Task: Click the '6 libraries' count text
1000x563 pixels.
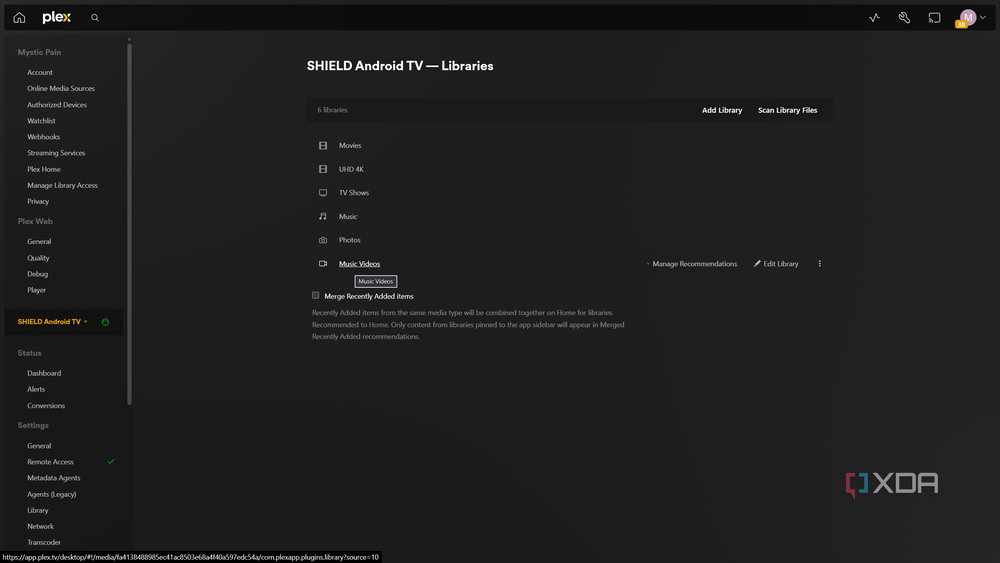Action: tap(332, 110)
